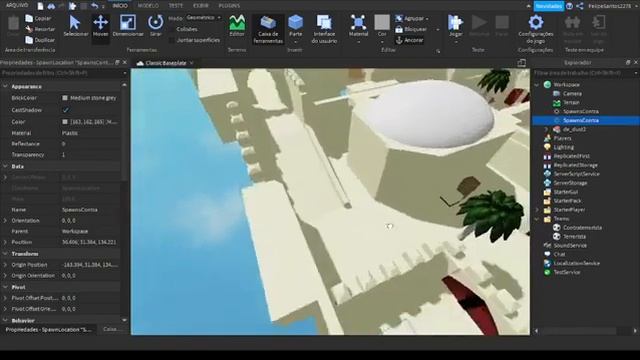Viewport: 640px width, 360px height.
Task: Select the Camera item in Explorer
Action: 572,93
